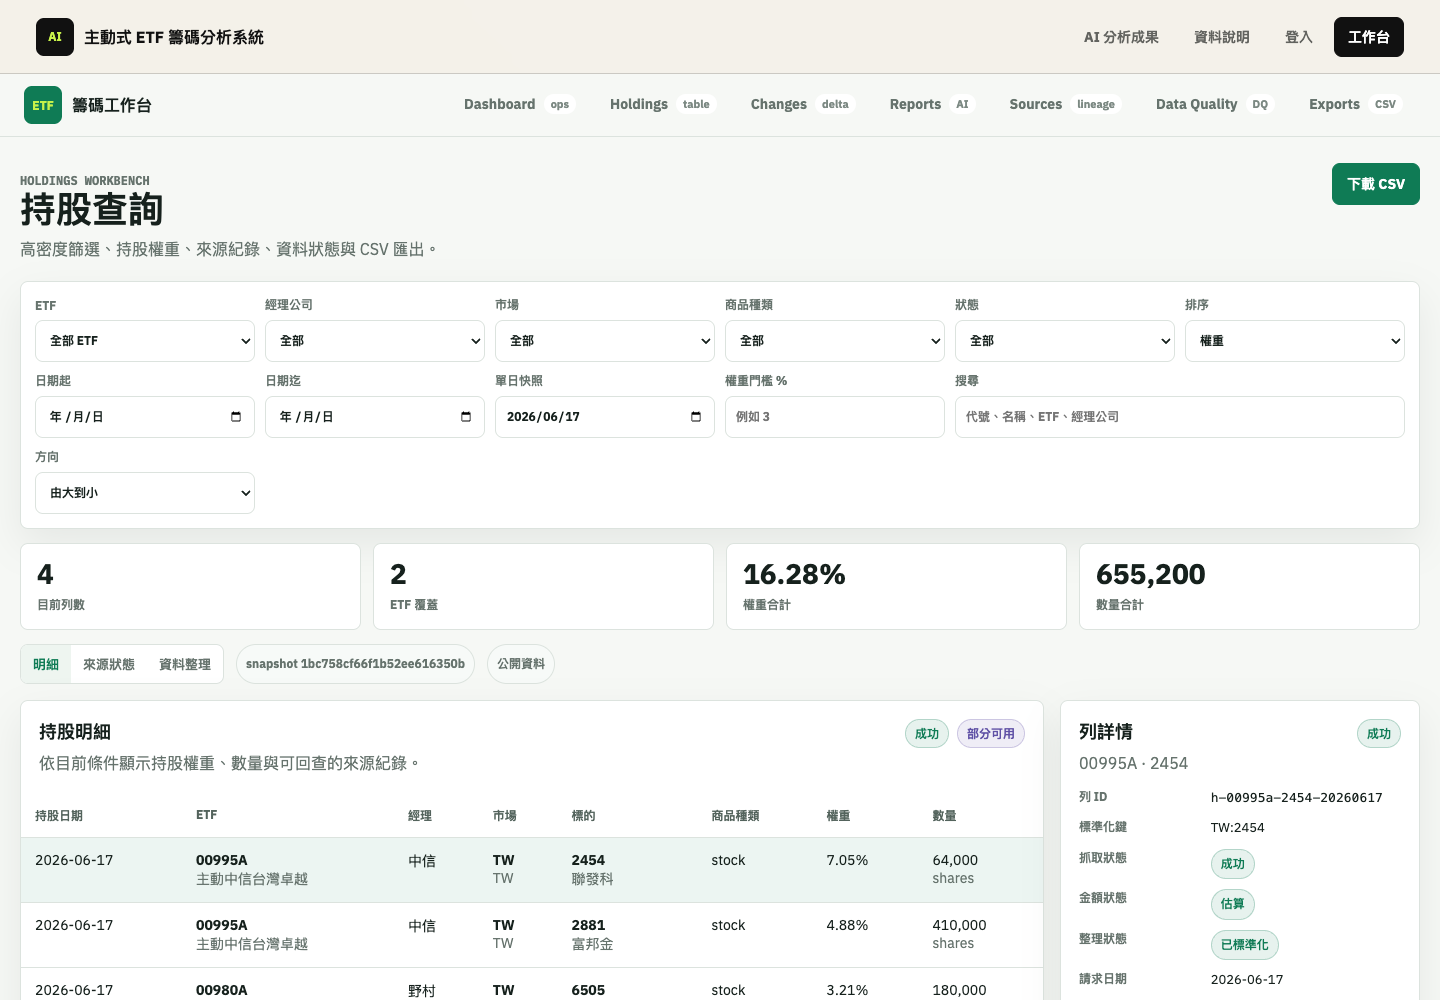Focus the 搜尋 text field
Screen dimensions: 1440x1000
coord(1180,417)
